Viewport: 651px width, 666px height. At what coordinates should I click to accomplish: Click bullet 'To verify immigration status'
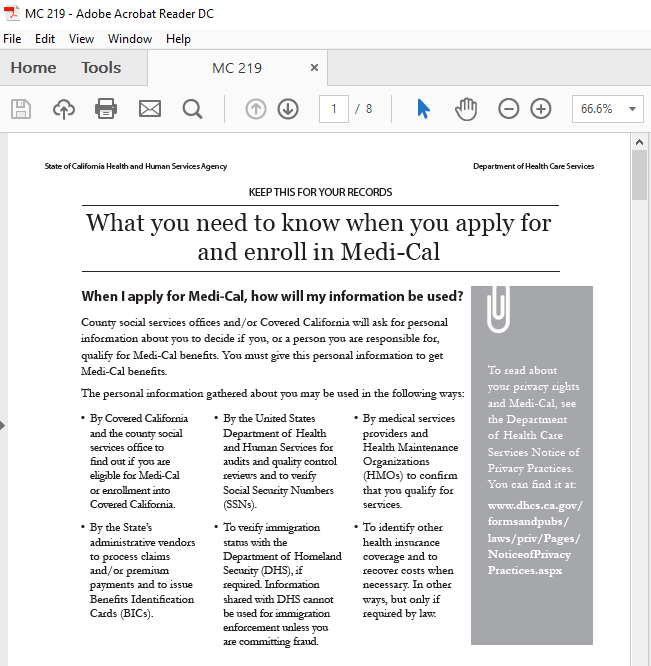tap(282, 584)
